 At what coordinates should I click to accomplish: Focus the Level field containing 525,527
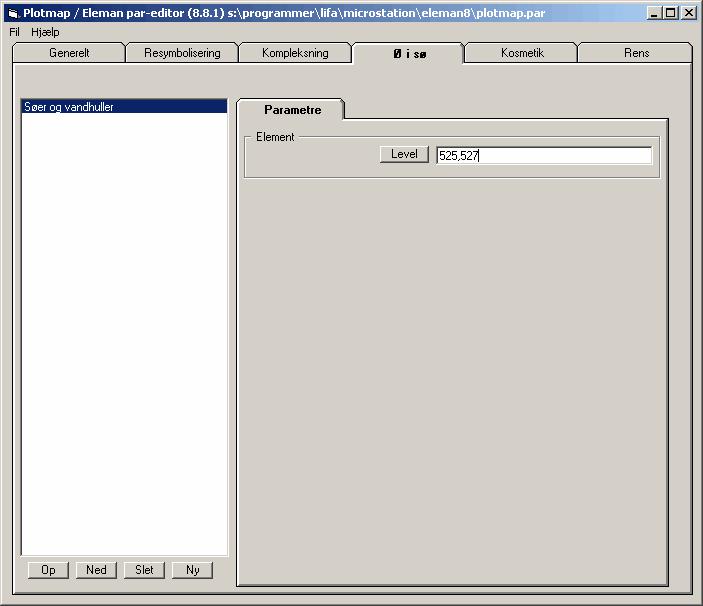(x=544, y=156)
